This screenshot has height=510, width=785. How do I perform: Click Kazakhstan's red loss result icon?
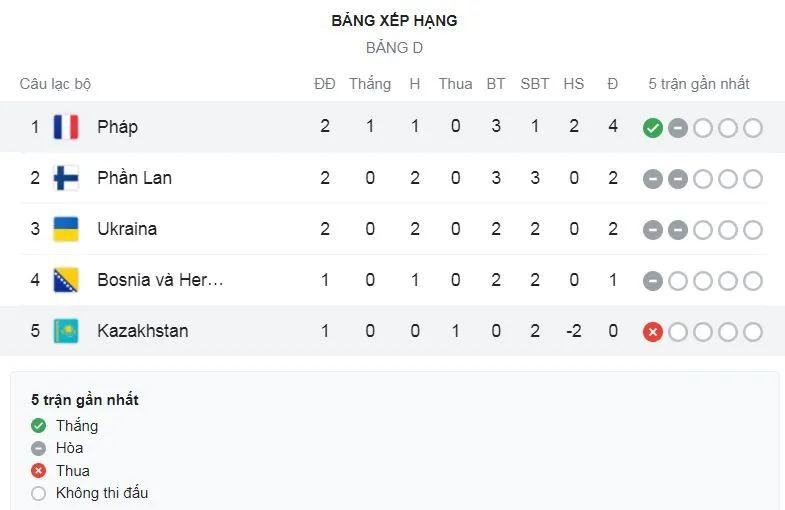coord(653,332)
